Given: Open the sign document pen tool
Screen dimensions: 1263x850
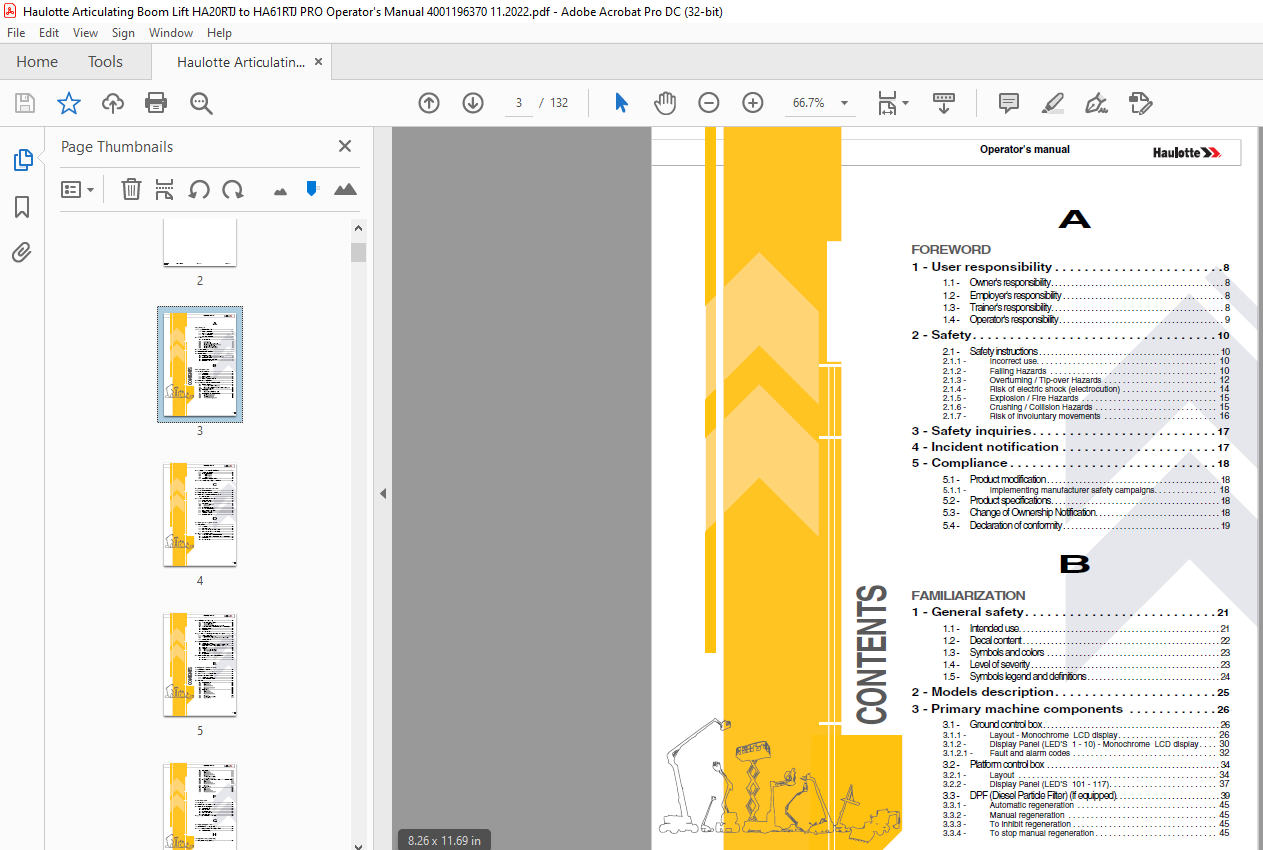Looking at the screenshot, I should [x=1097, y=103].
